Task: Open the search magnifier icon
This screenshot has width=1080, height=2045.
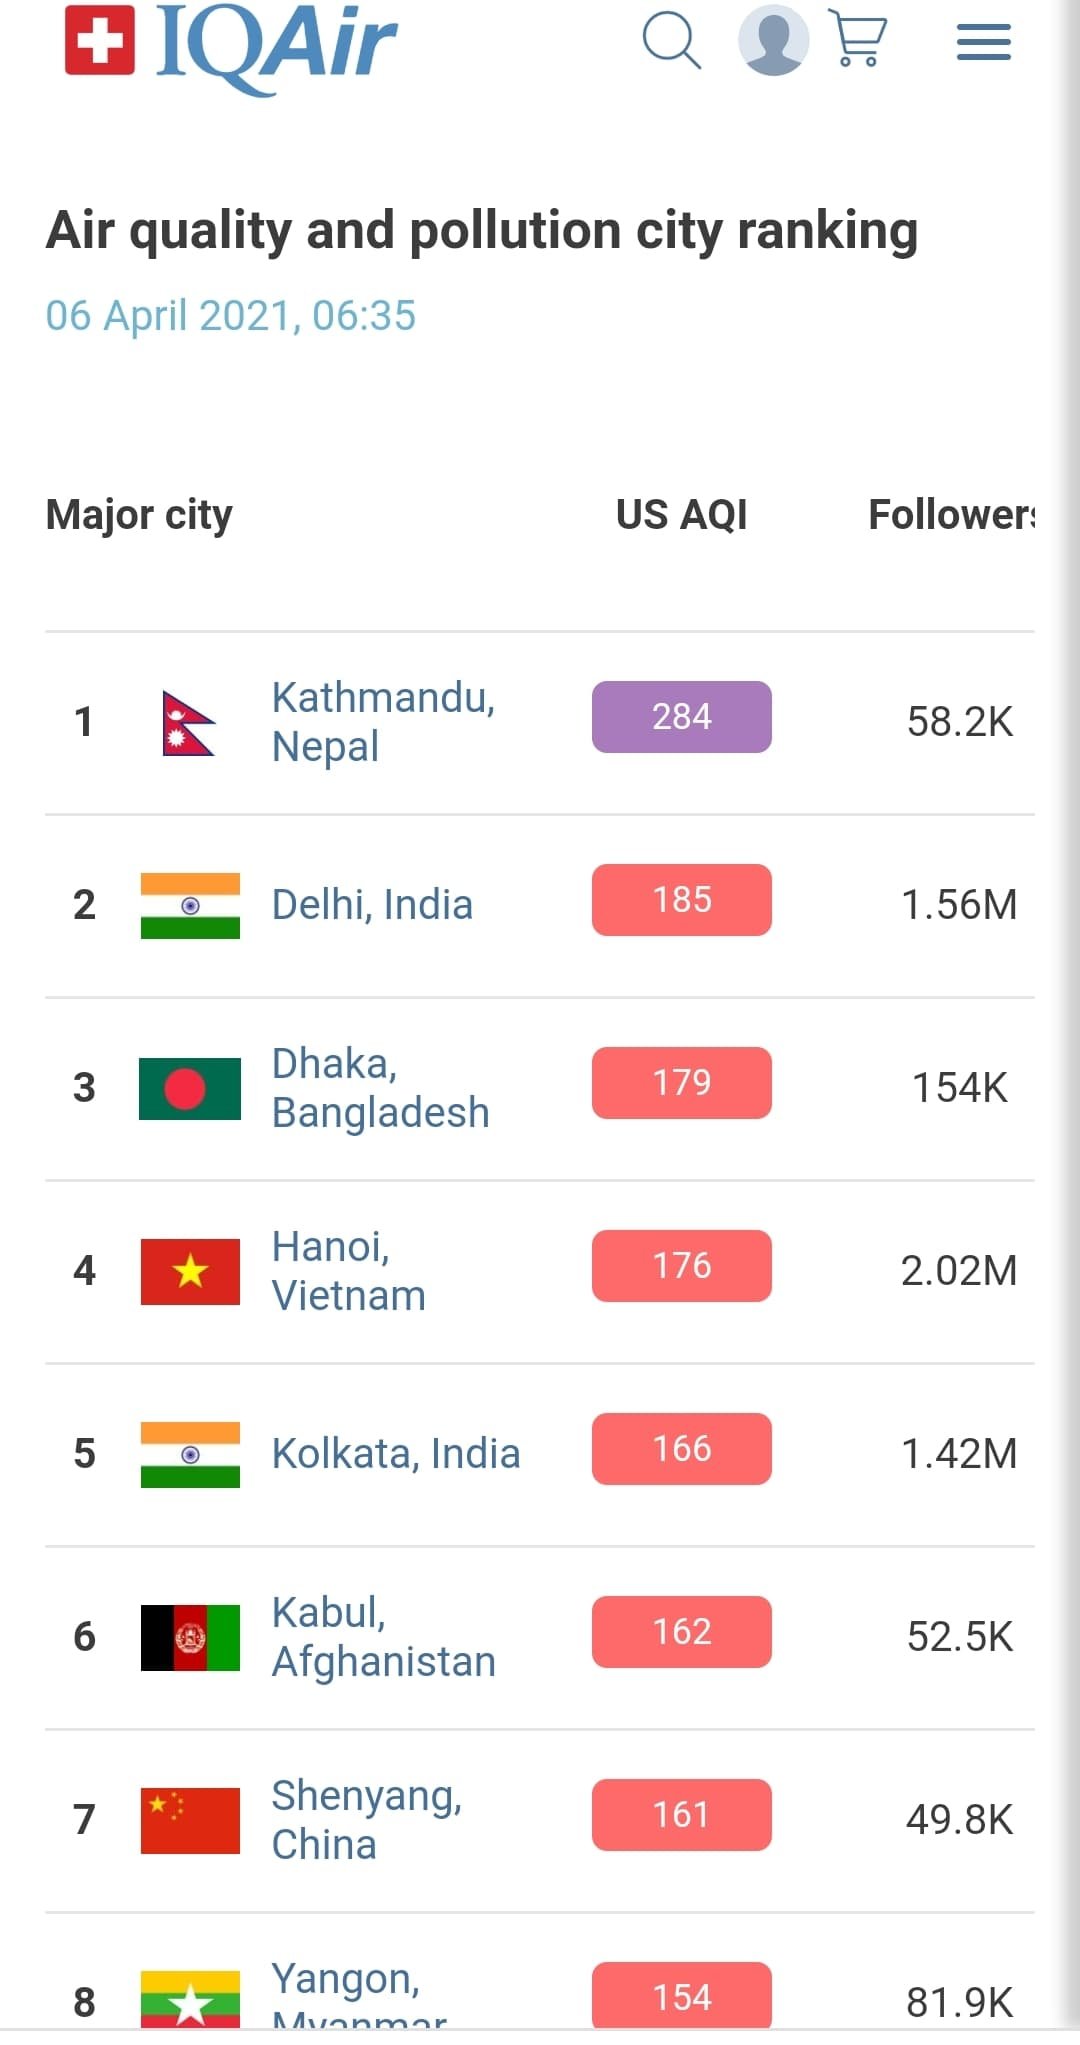Action: coord(671,41)
